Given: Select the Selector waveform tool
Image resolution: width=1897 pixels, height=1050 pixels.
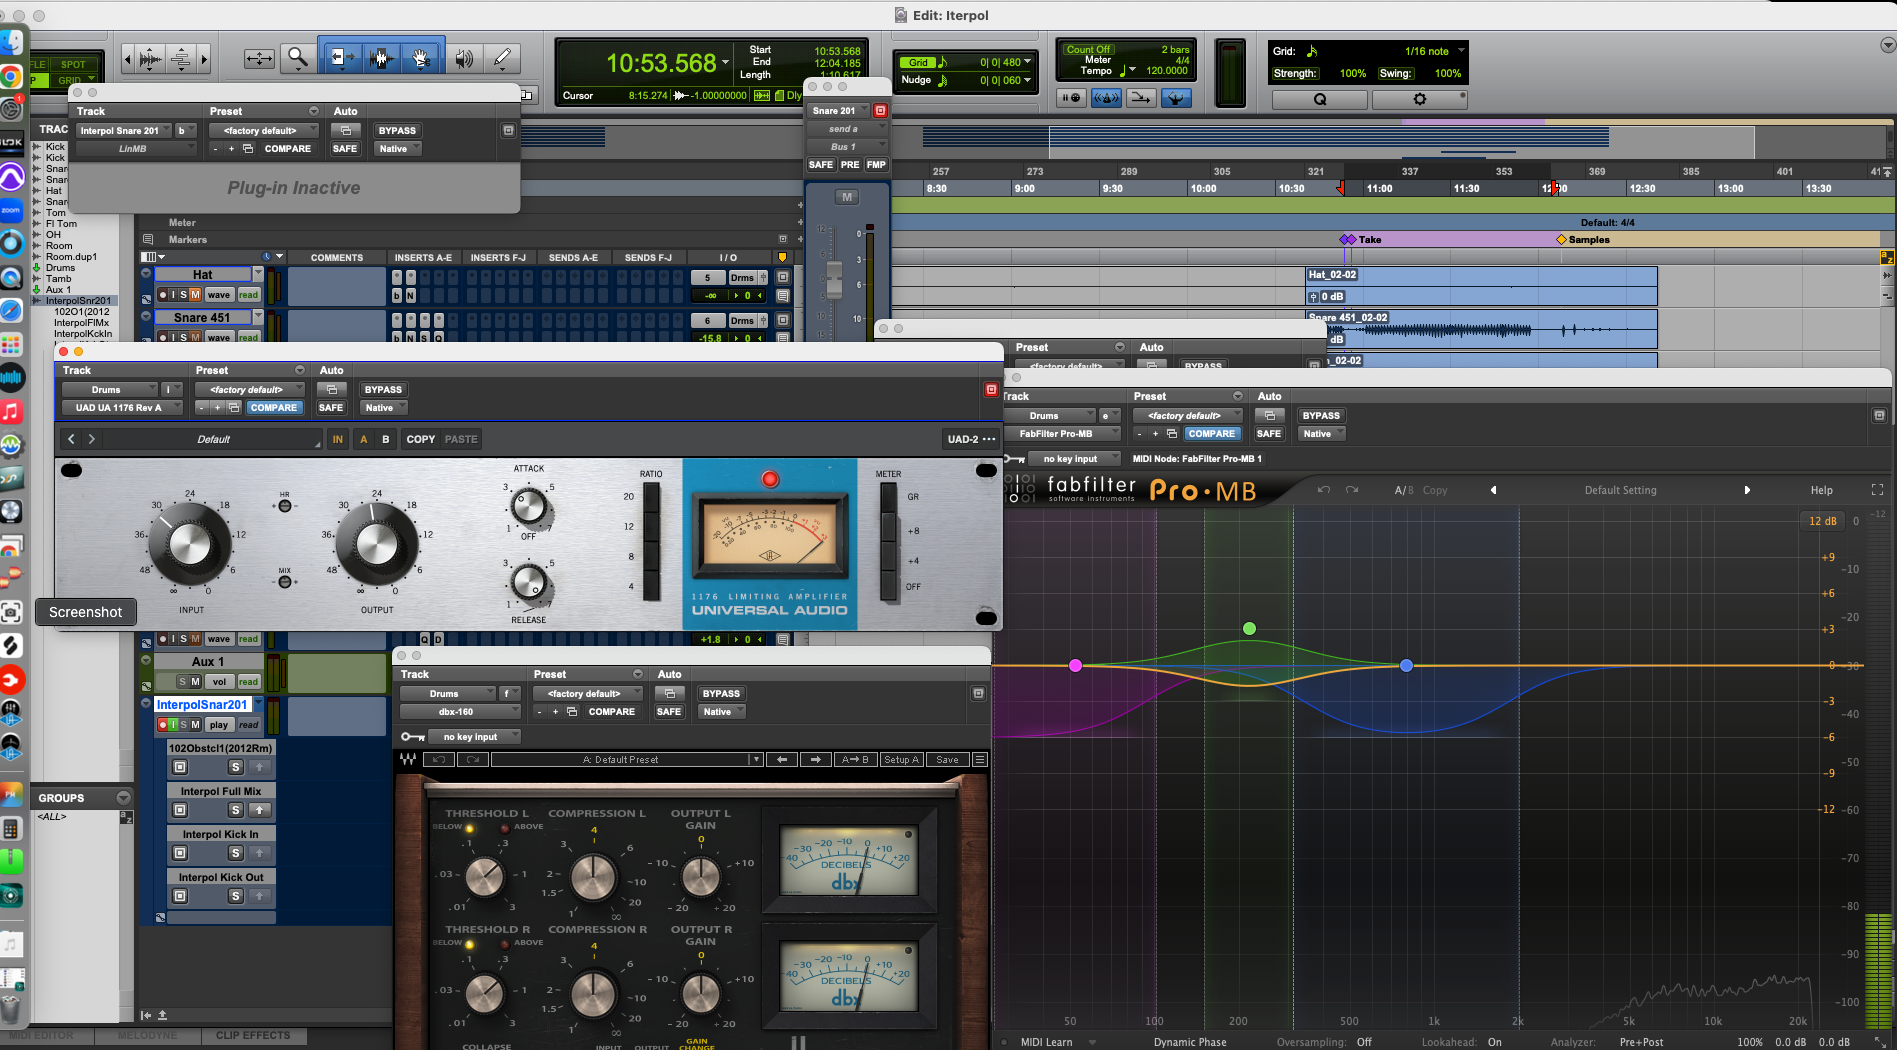Looking at the screenshot, I should tap(380, 58).
